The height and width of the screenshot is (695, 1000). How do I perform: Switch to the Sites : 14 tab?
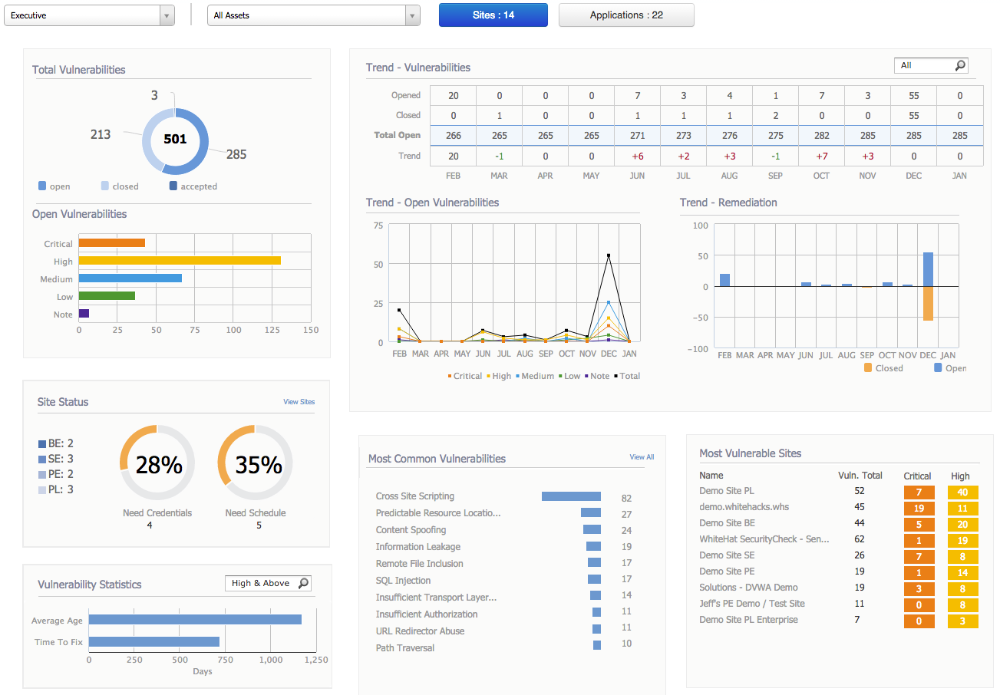click(x=493, y=15)
